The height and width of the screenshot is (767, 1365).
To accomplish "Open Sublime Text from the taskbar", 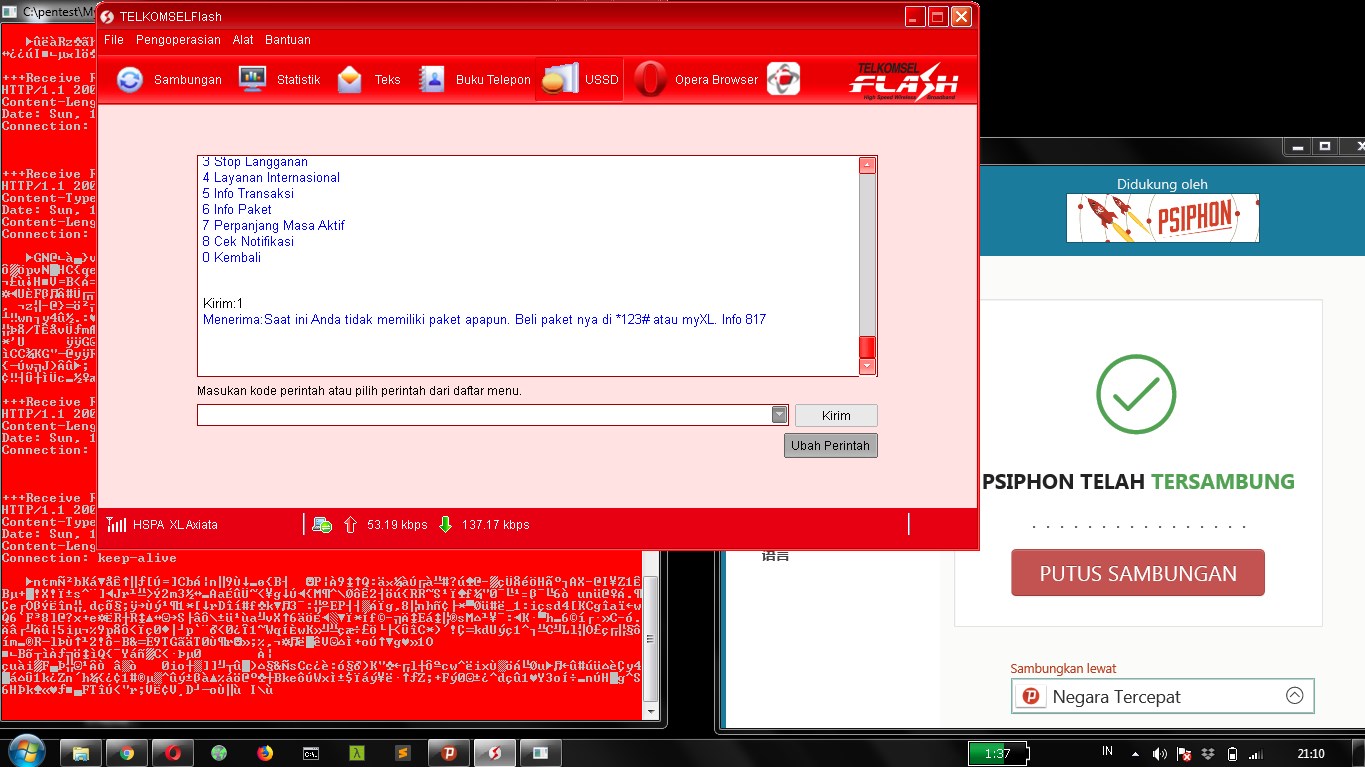I will (x=403, y=753).
